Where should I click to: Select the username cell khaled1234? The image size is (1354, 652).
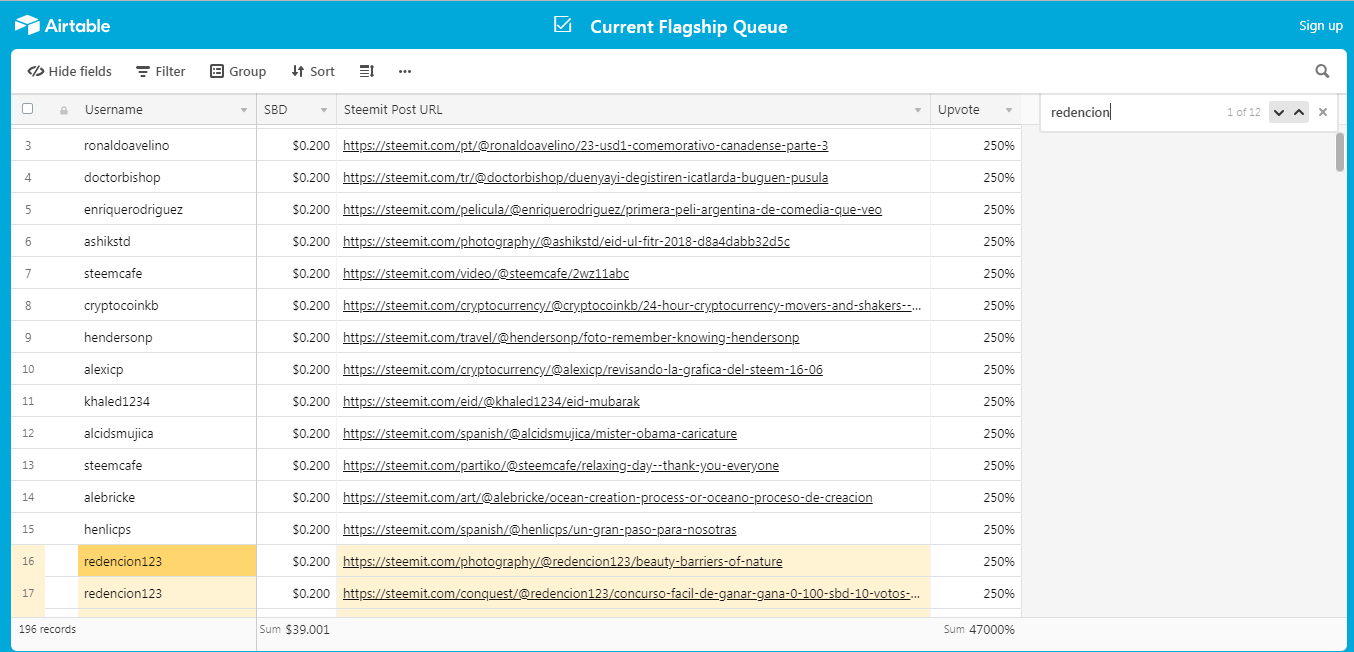(x=167, y=402)
